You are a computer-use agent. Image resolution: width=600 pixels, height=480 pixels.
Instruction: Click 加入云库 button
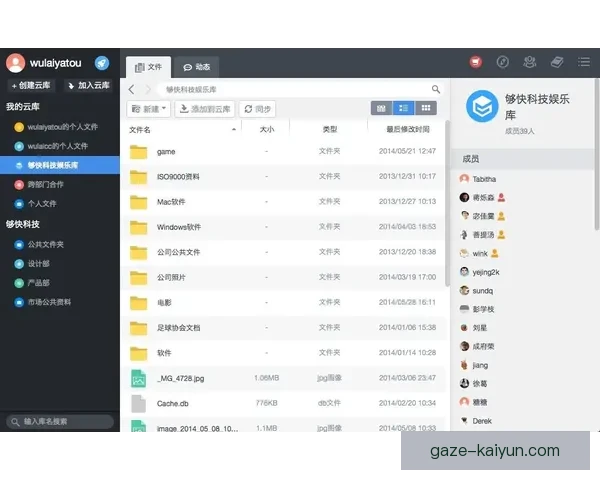click(x=89, y=85)
